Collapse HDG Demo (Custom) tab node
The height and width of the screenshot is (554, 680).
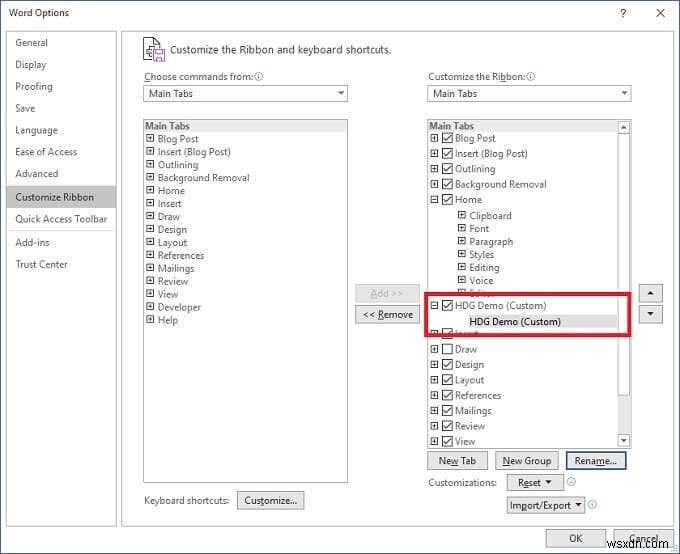[434, 305]
